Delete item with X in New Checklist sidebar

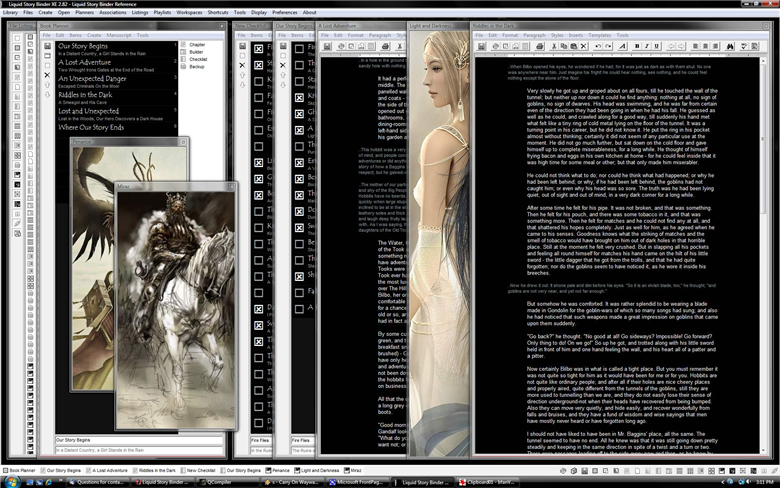click(242, 65)
